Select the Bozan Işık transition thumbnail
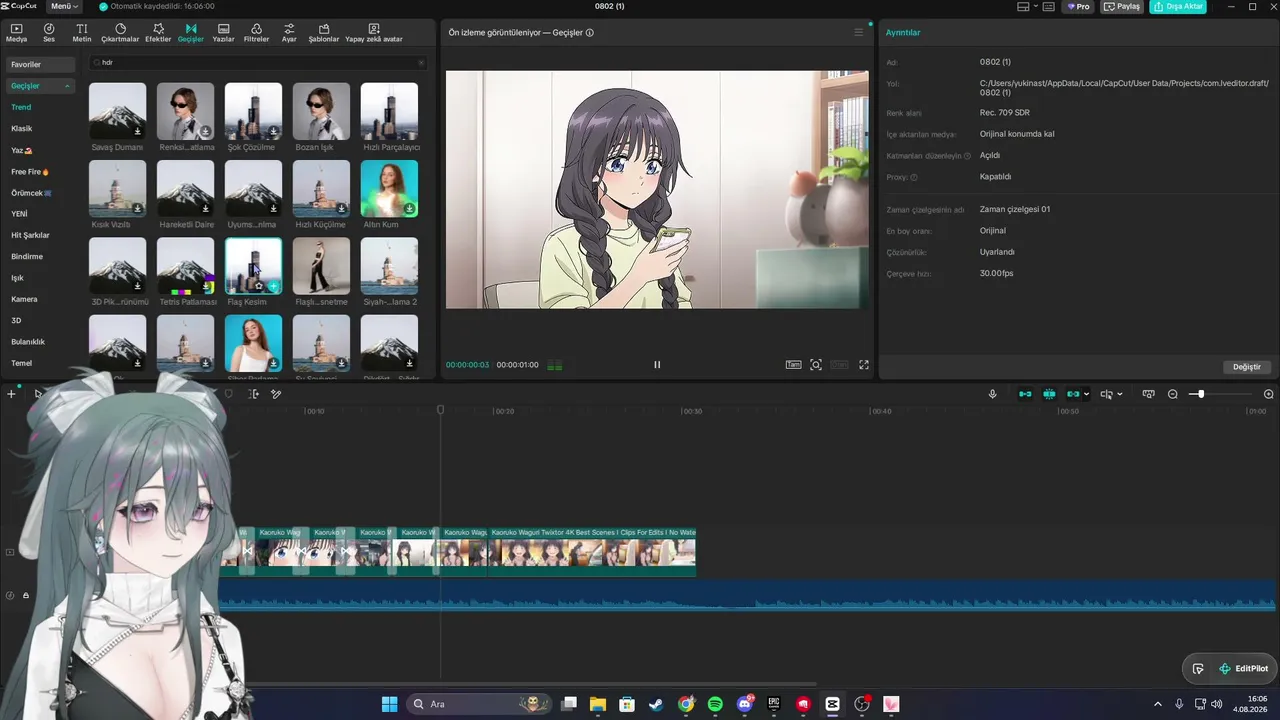Image resolution: width=1280 pixels, height=720 pixels. pos(321,111)
